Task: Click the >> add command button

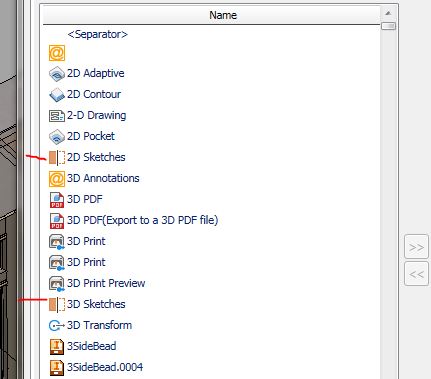Action: pyautogui.click(x=416, y=247)
